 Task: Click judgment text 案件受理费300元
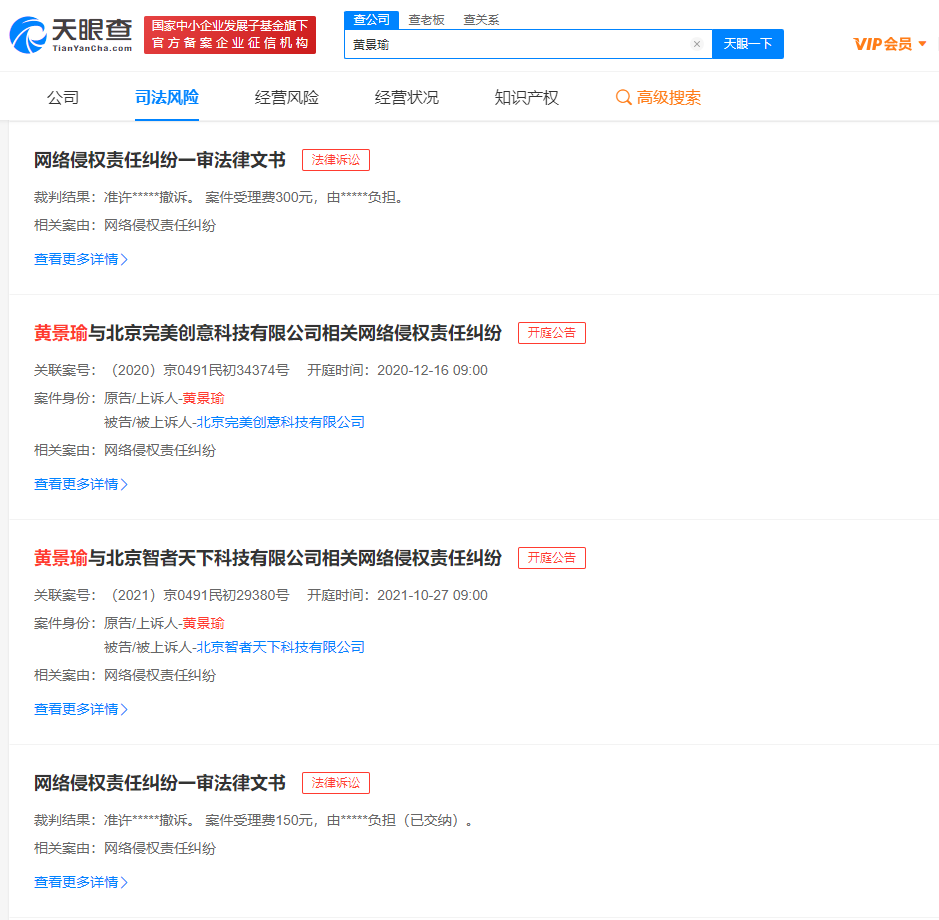259,197
